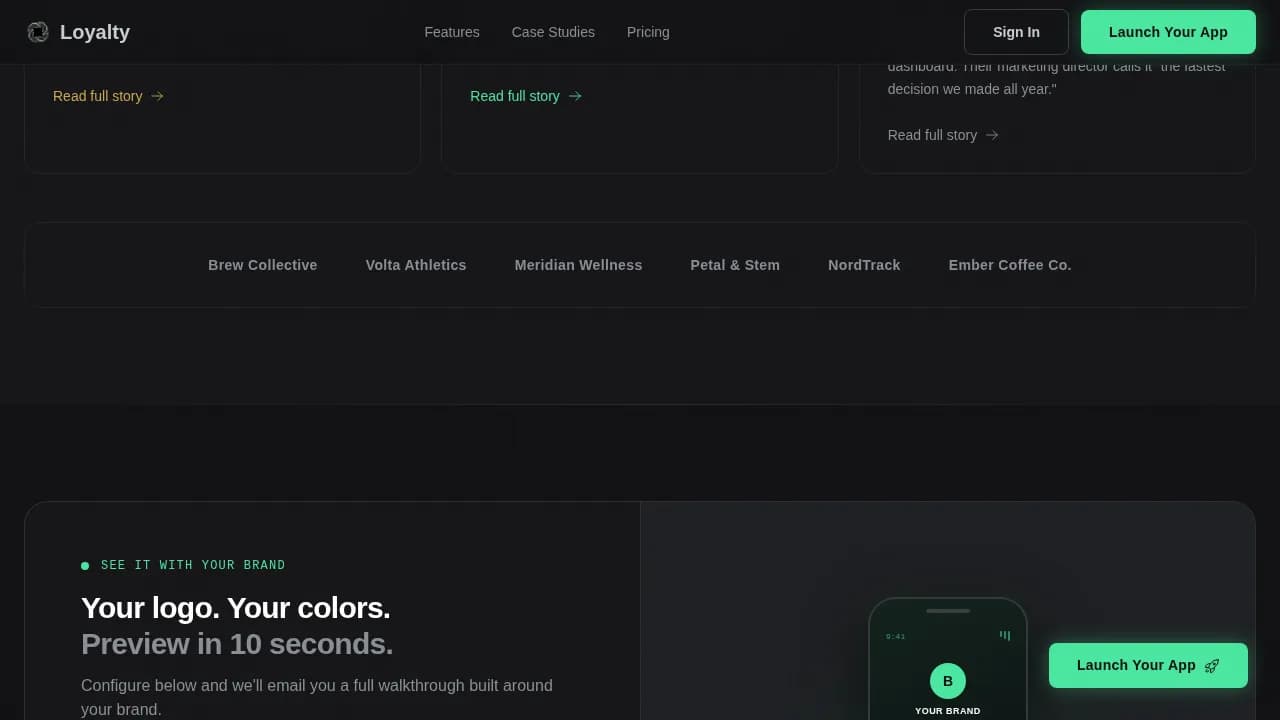1280x720 pixels.
Task: Open the Pricing nav item
Action: point(648,32)
